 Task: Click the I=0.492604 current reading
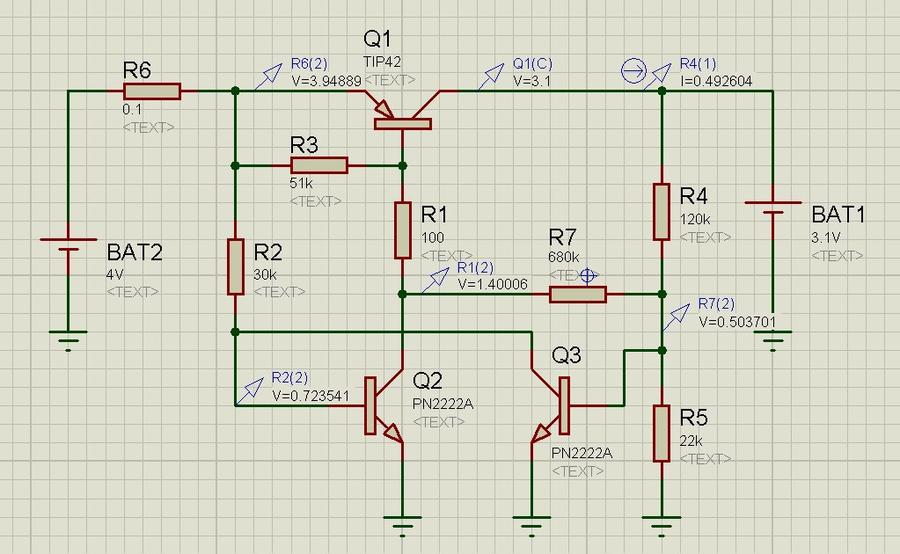(x=716, y=81)
